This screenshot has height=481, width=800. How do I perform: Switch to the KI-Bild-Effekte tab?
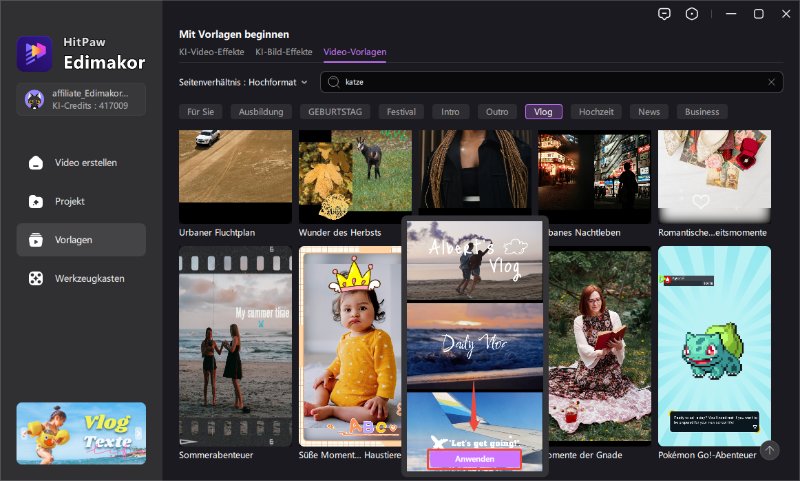tap(284, 51)
